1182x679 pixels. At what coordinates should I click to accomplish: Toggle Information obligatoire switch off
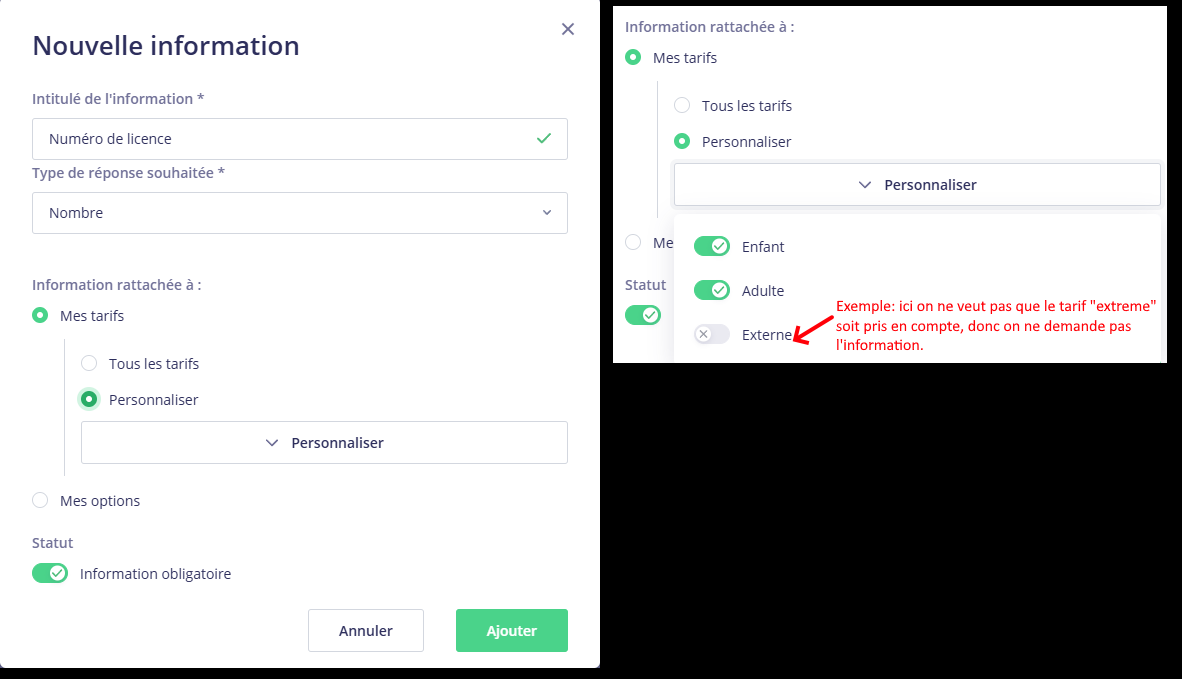50,574
